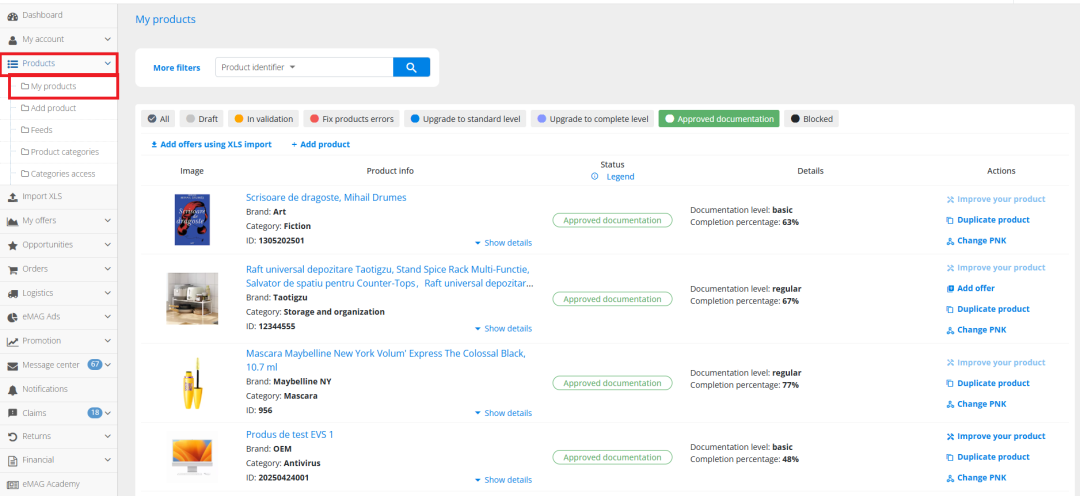Click the Notifications bell icon
1080x496 pixels.
(13, 389)
